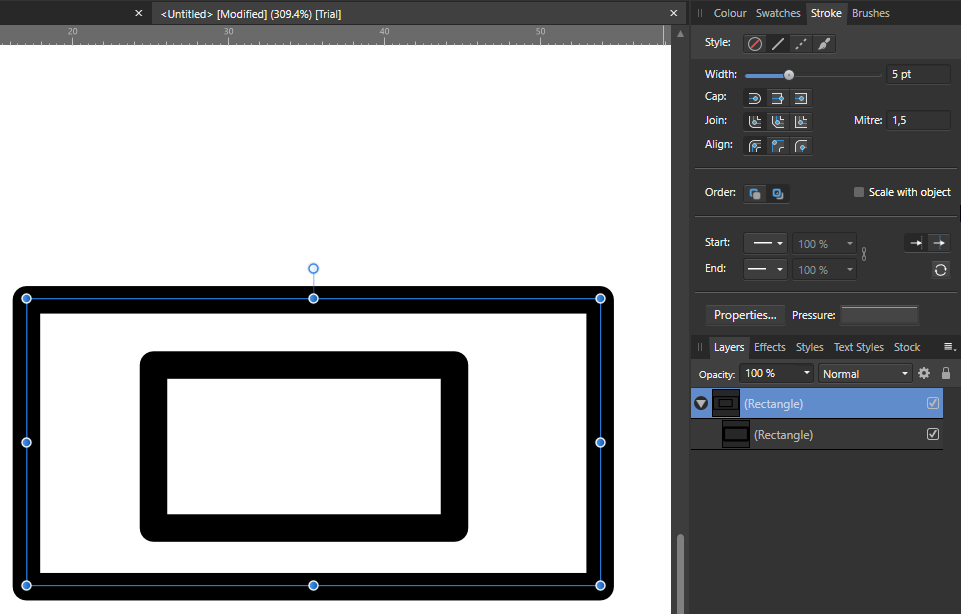Click the stroke Width slider handle
961x614 pixels.
click(x=789, y=75)
